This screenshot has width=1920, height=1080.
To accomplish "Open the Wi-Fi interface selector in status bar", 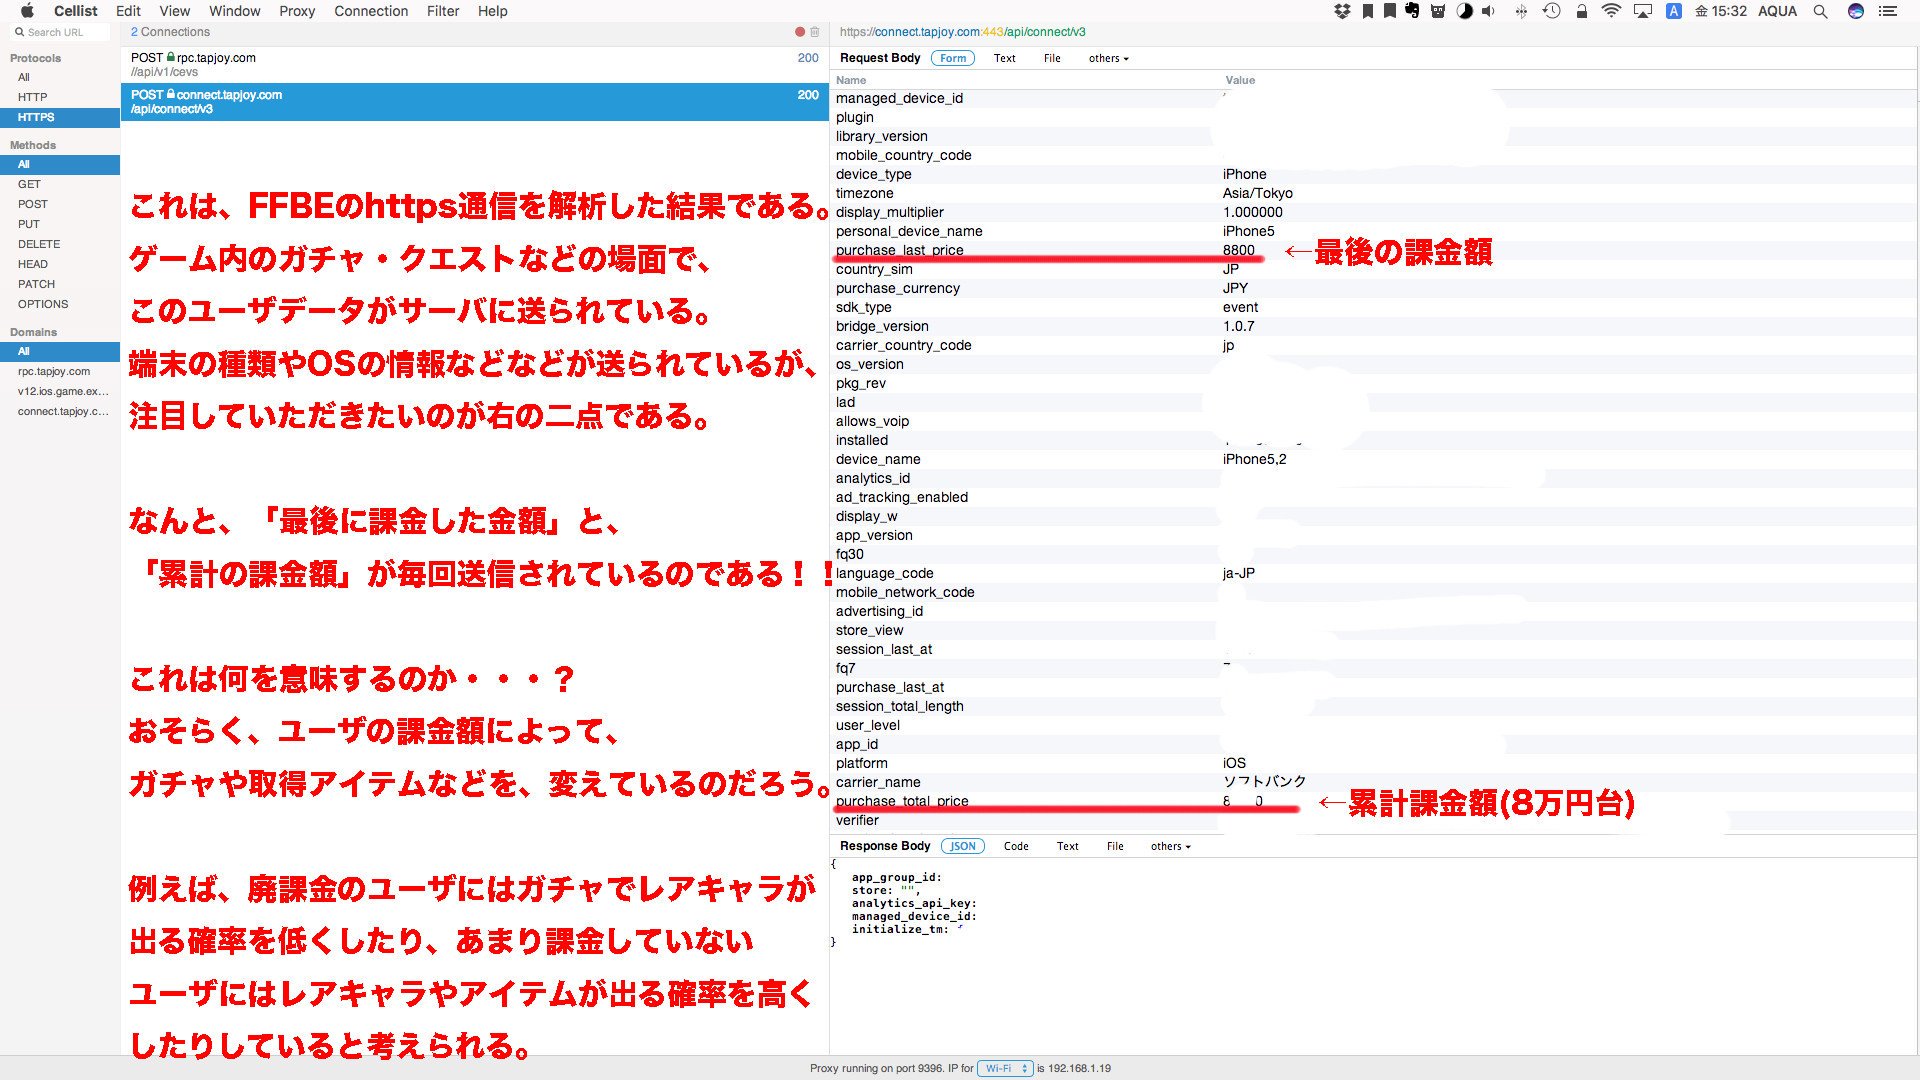I will (x=1005, y=1068).
